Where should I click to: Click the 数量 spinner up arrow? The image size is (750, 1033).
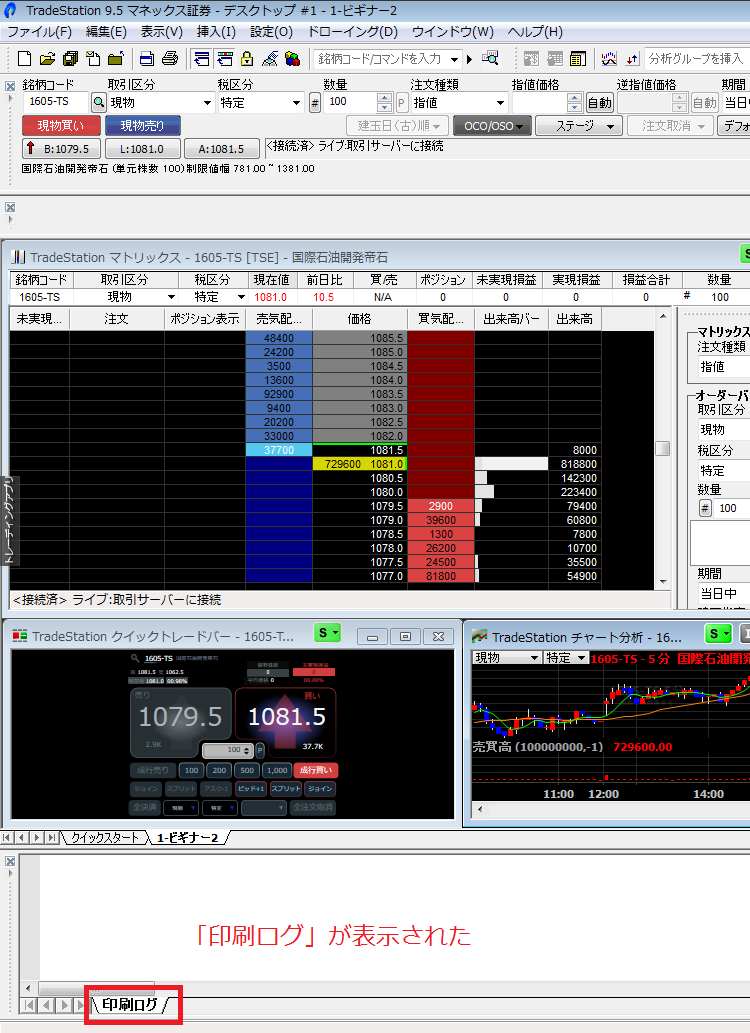point(384,98)
